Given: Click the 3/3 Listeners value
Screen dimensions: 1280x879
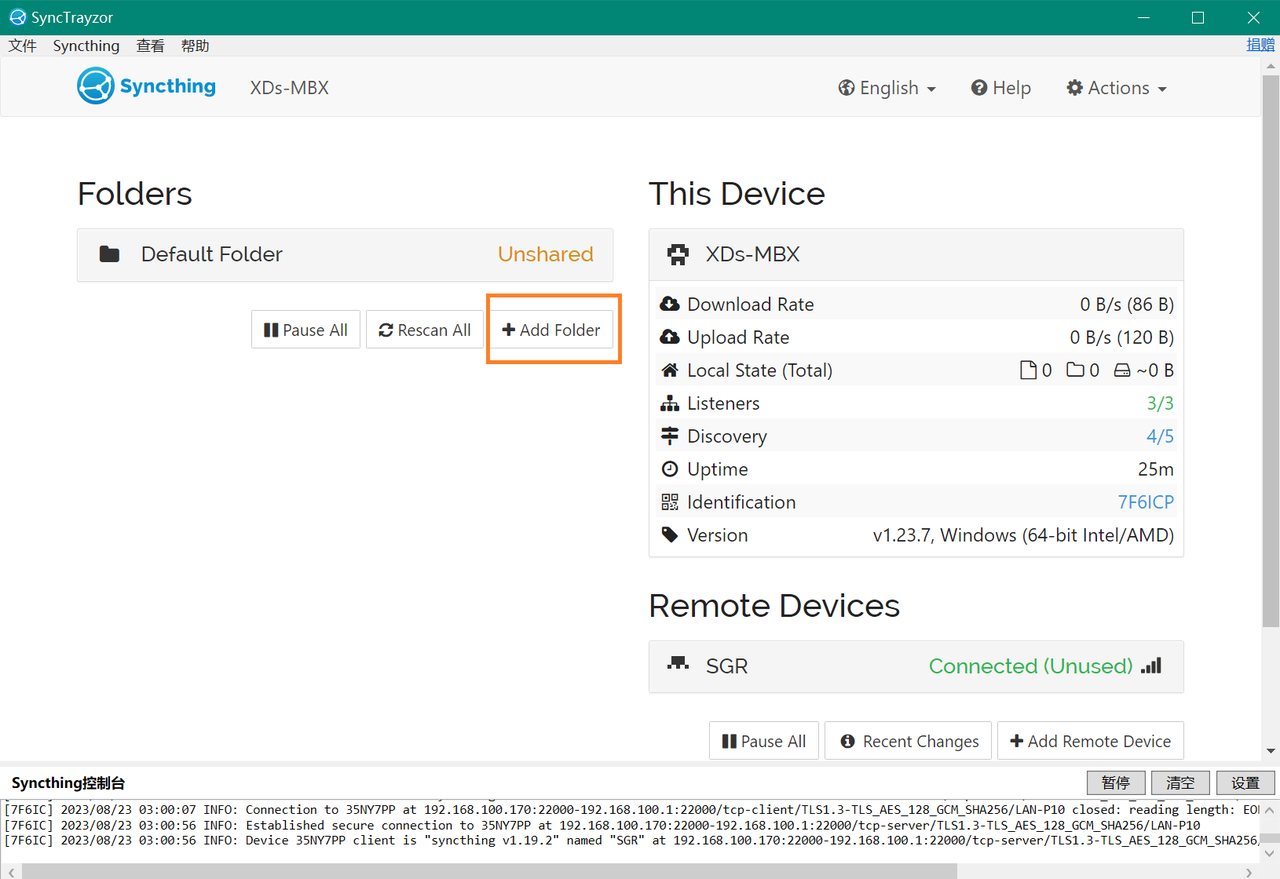Looking at the screenshot, I should (1160, 403).
